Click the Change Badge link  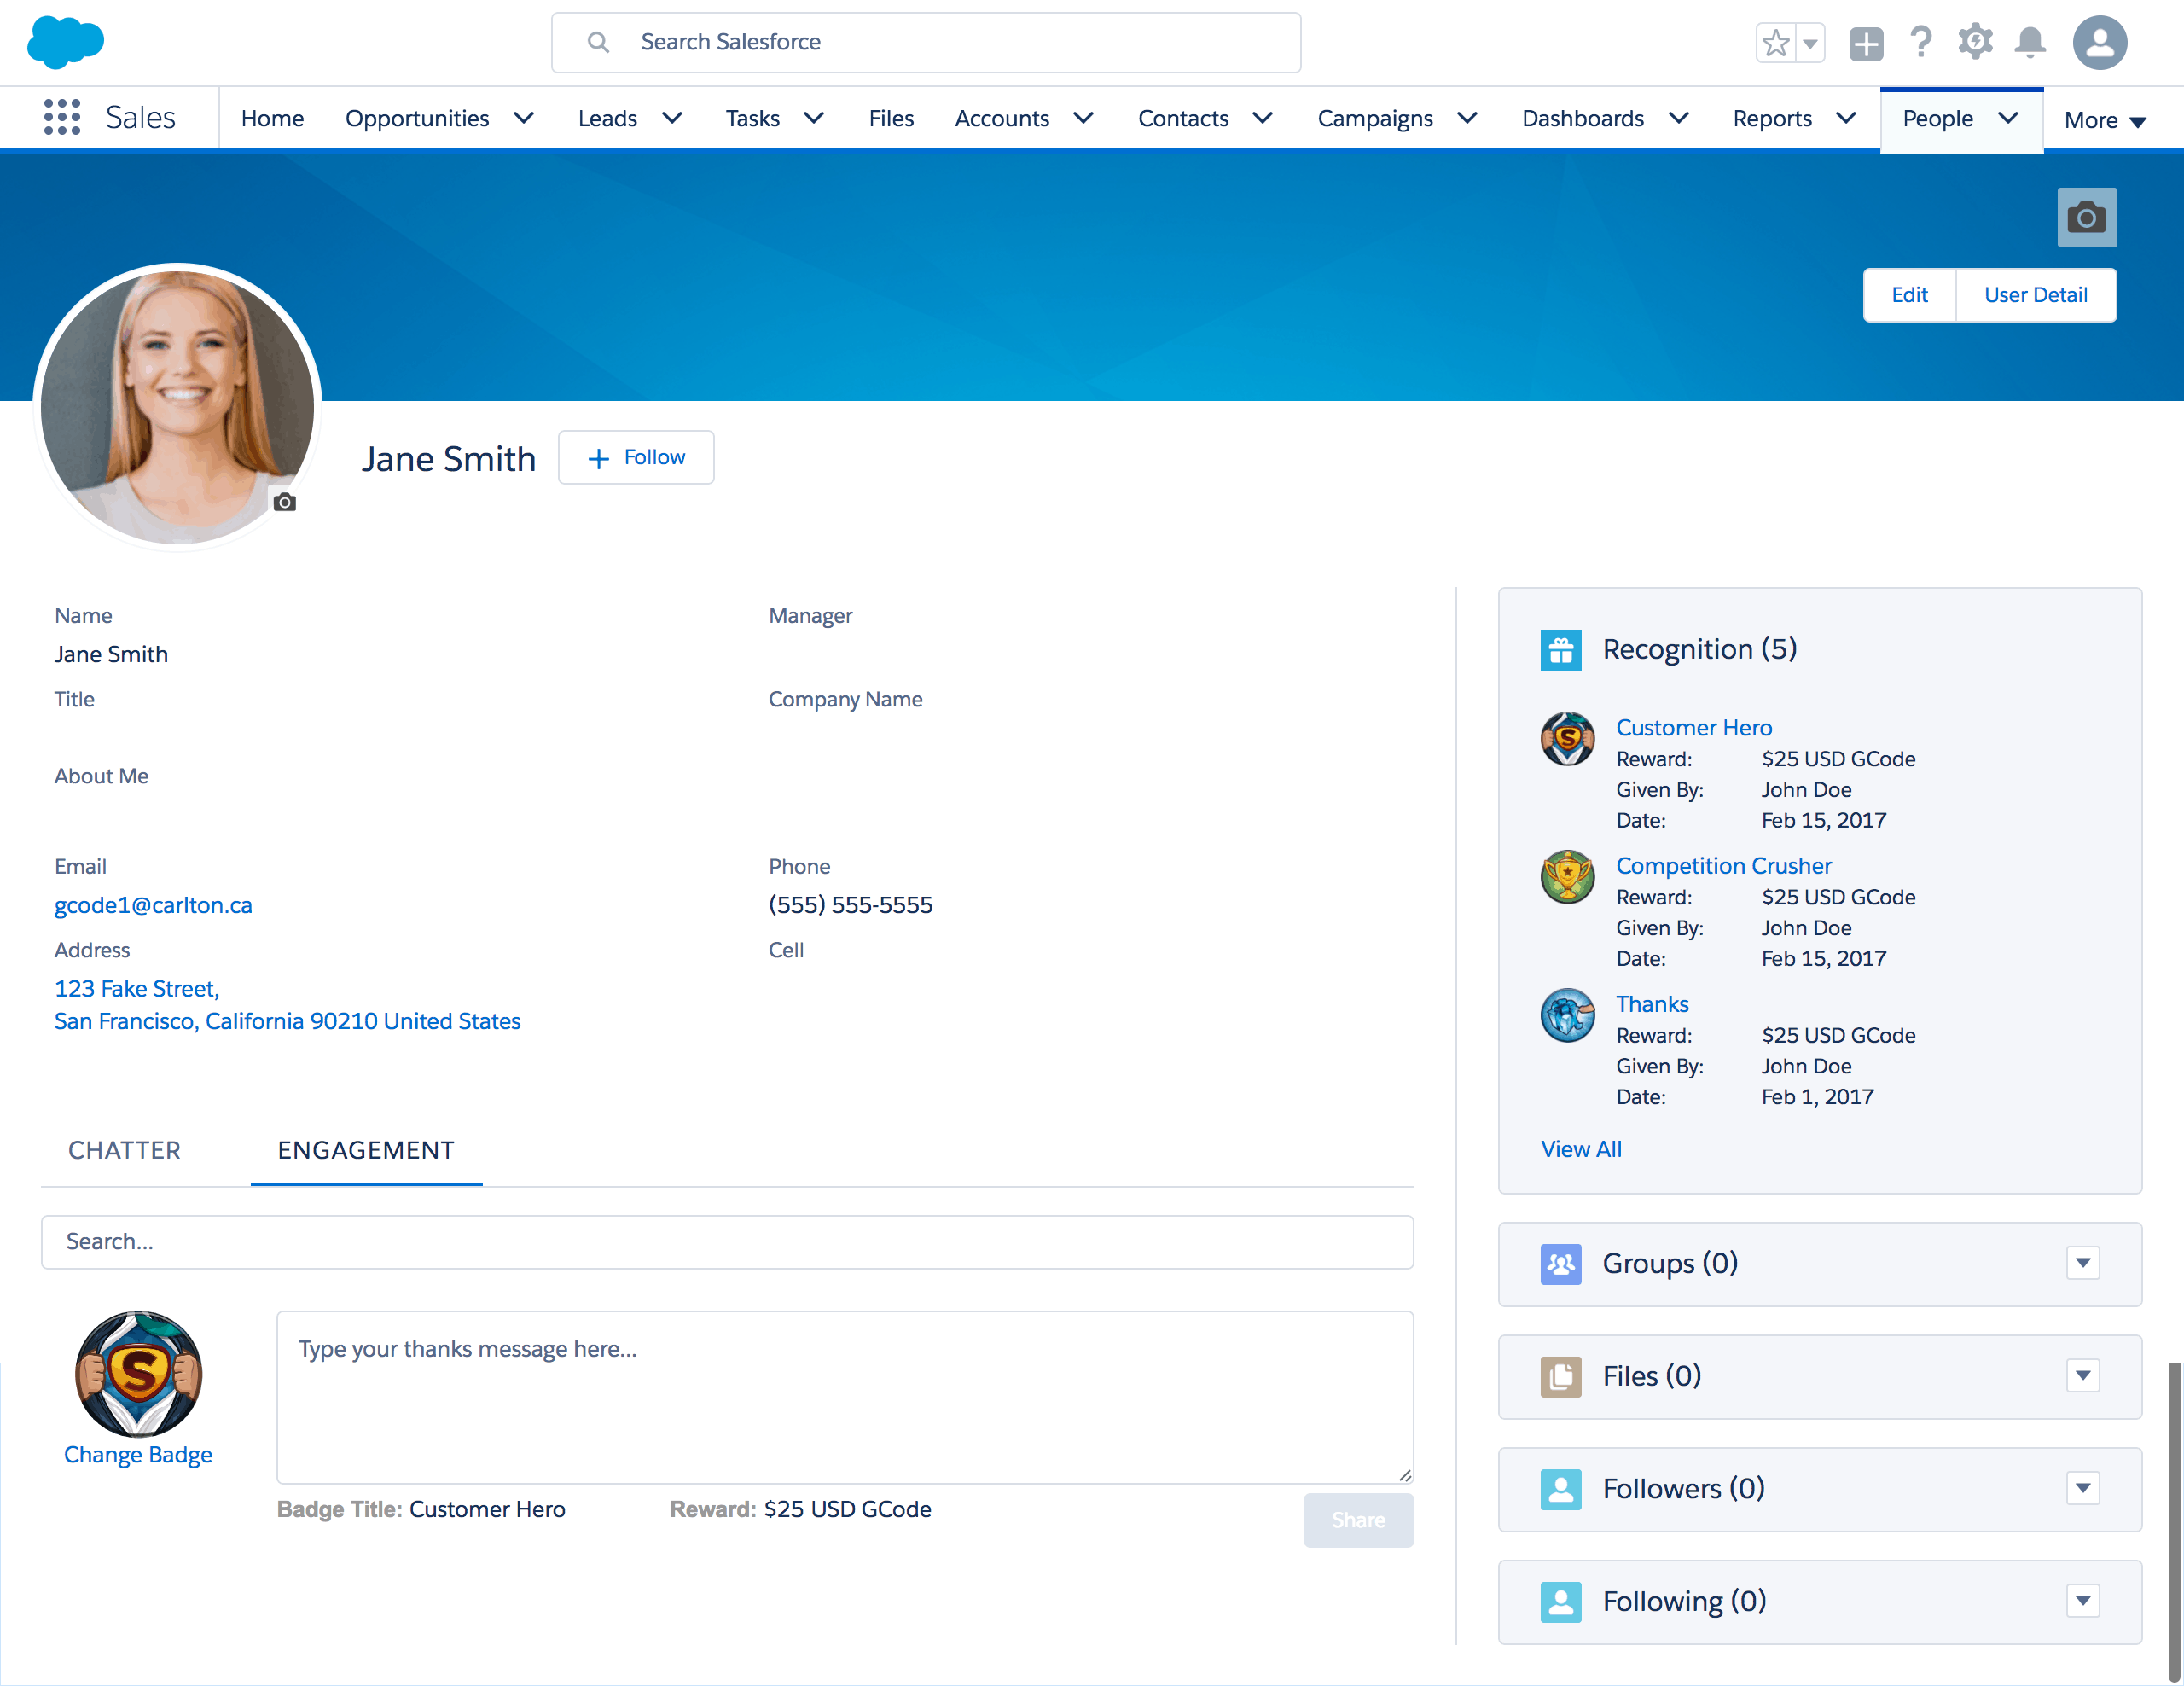(138, 1454)
